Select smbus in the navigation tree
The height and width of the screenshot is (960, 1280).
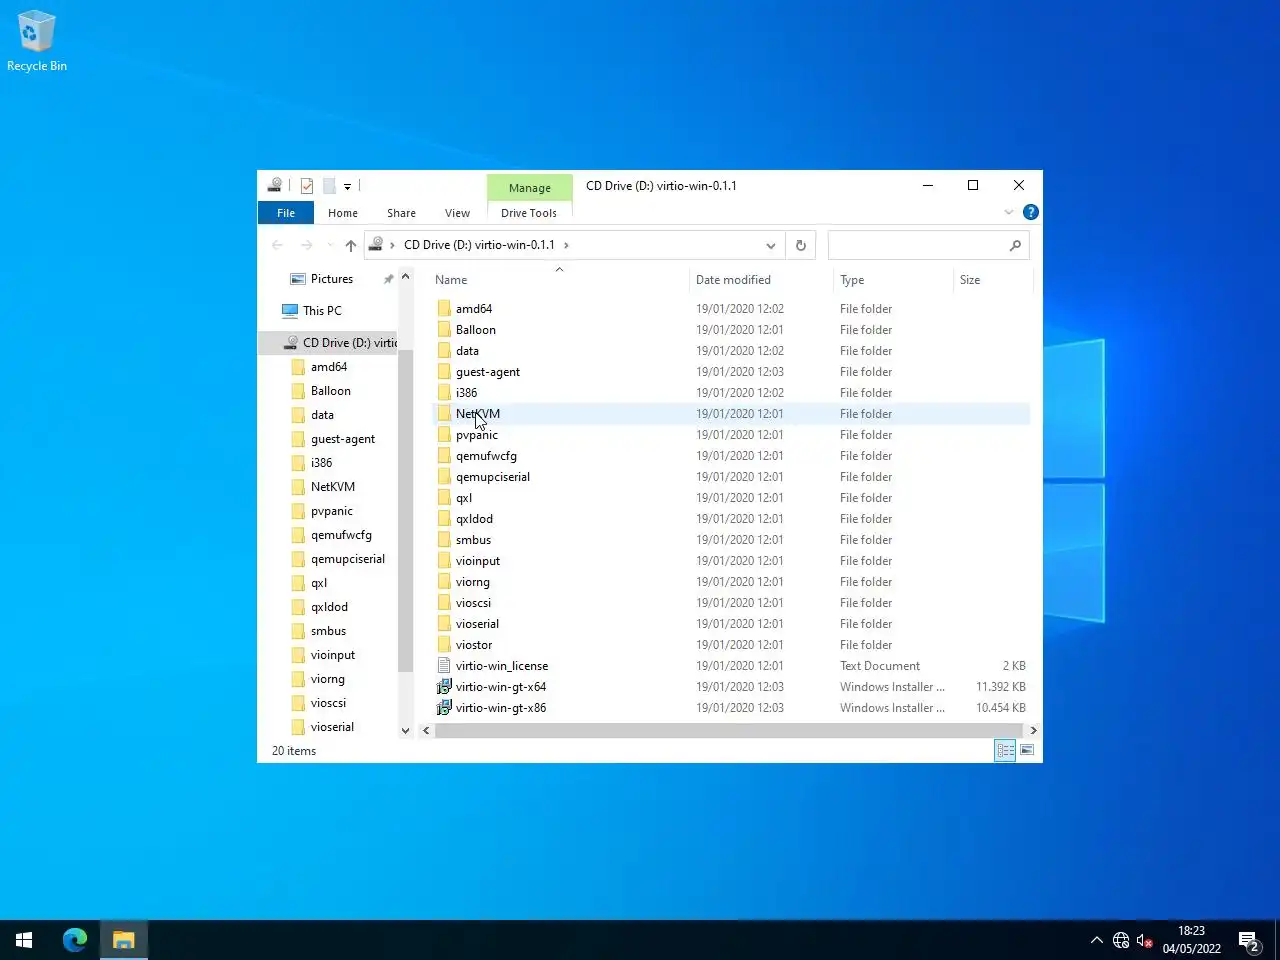328,631
